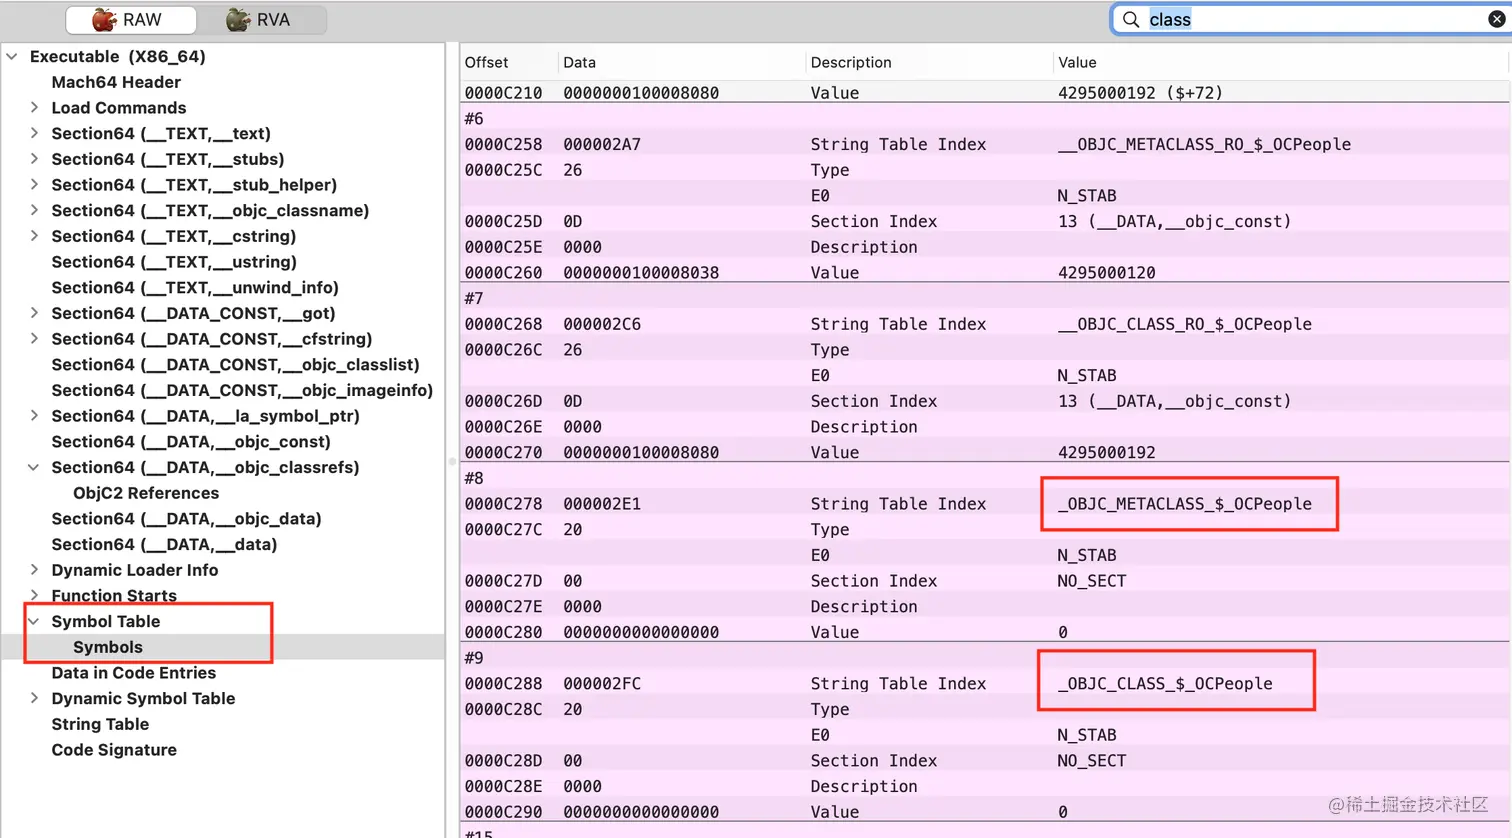Click the #6 symbol group row

pos(985,119)
